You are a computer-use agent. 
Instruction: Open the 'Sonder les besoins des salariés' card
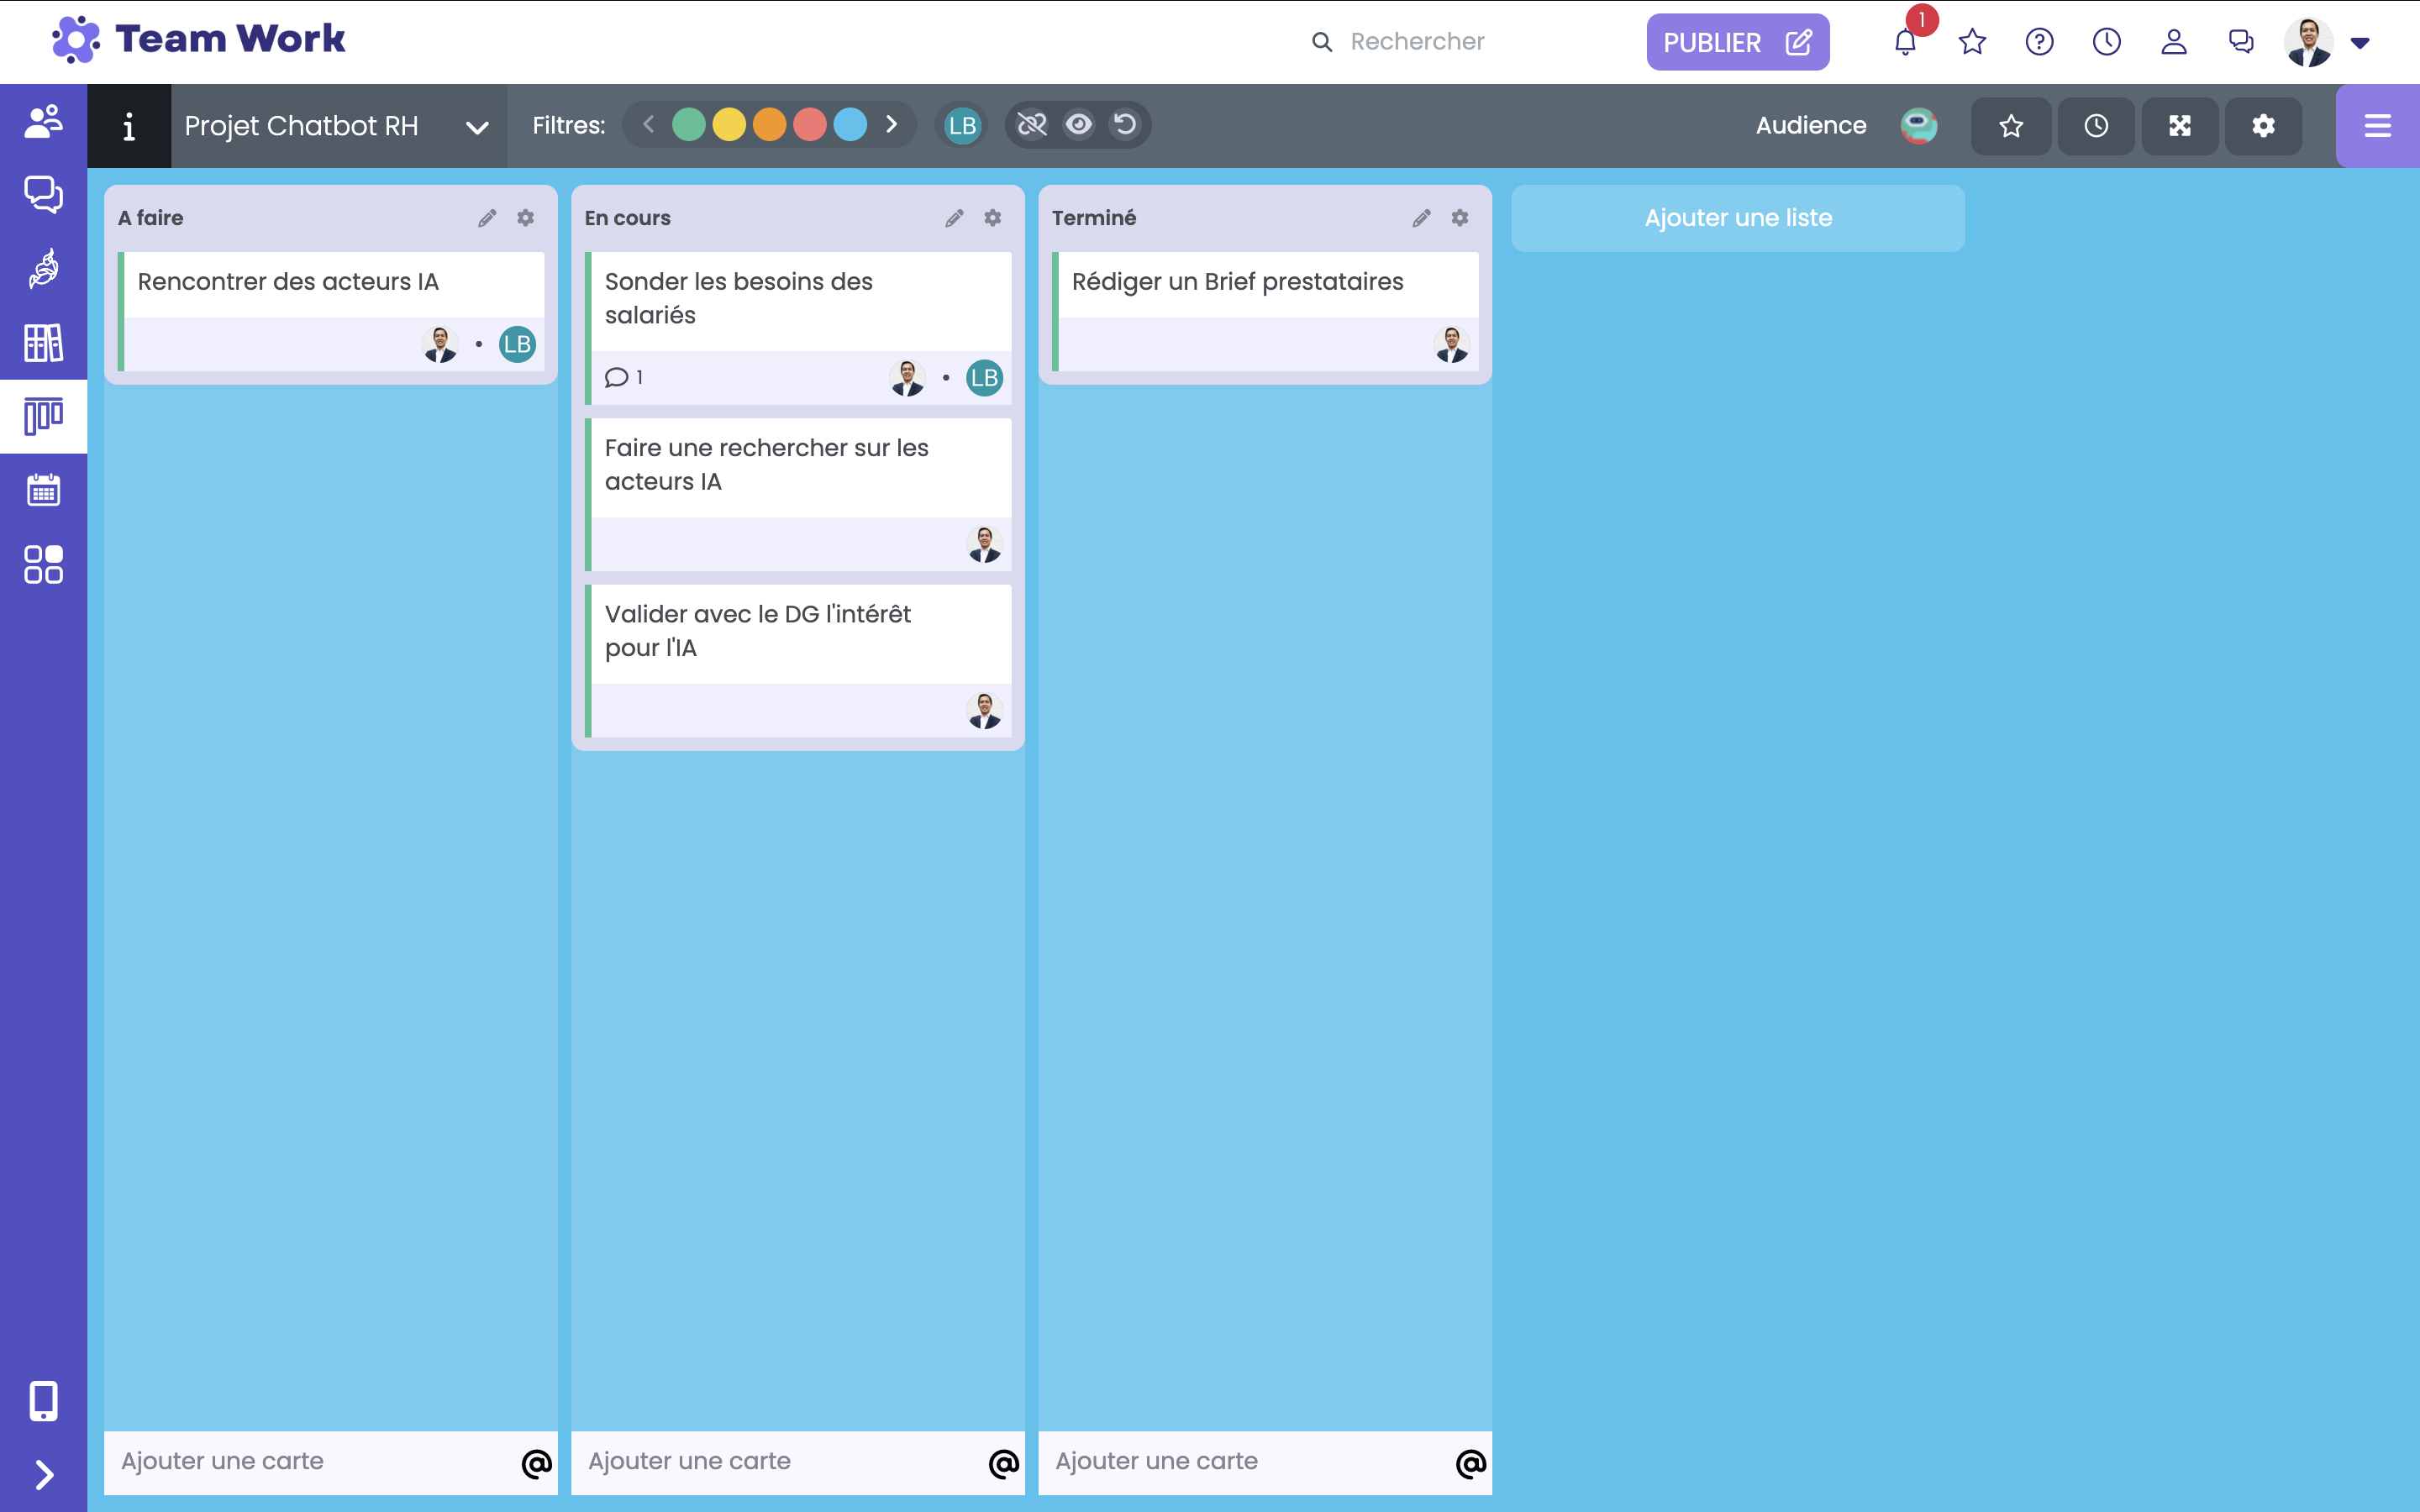738,298
